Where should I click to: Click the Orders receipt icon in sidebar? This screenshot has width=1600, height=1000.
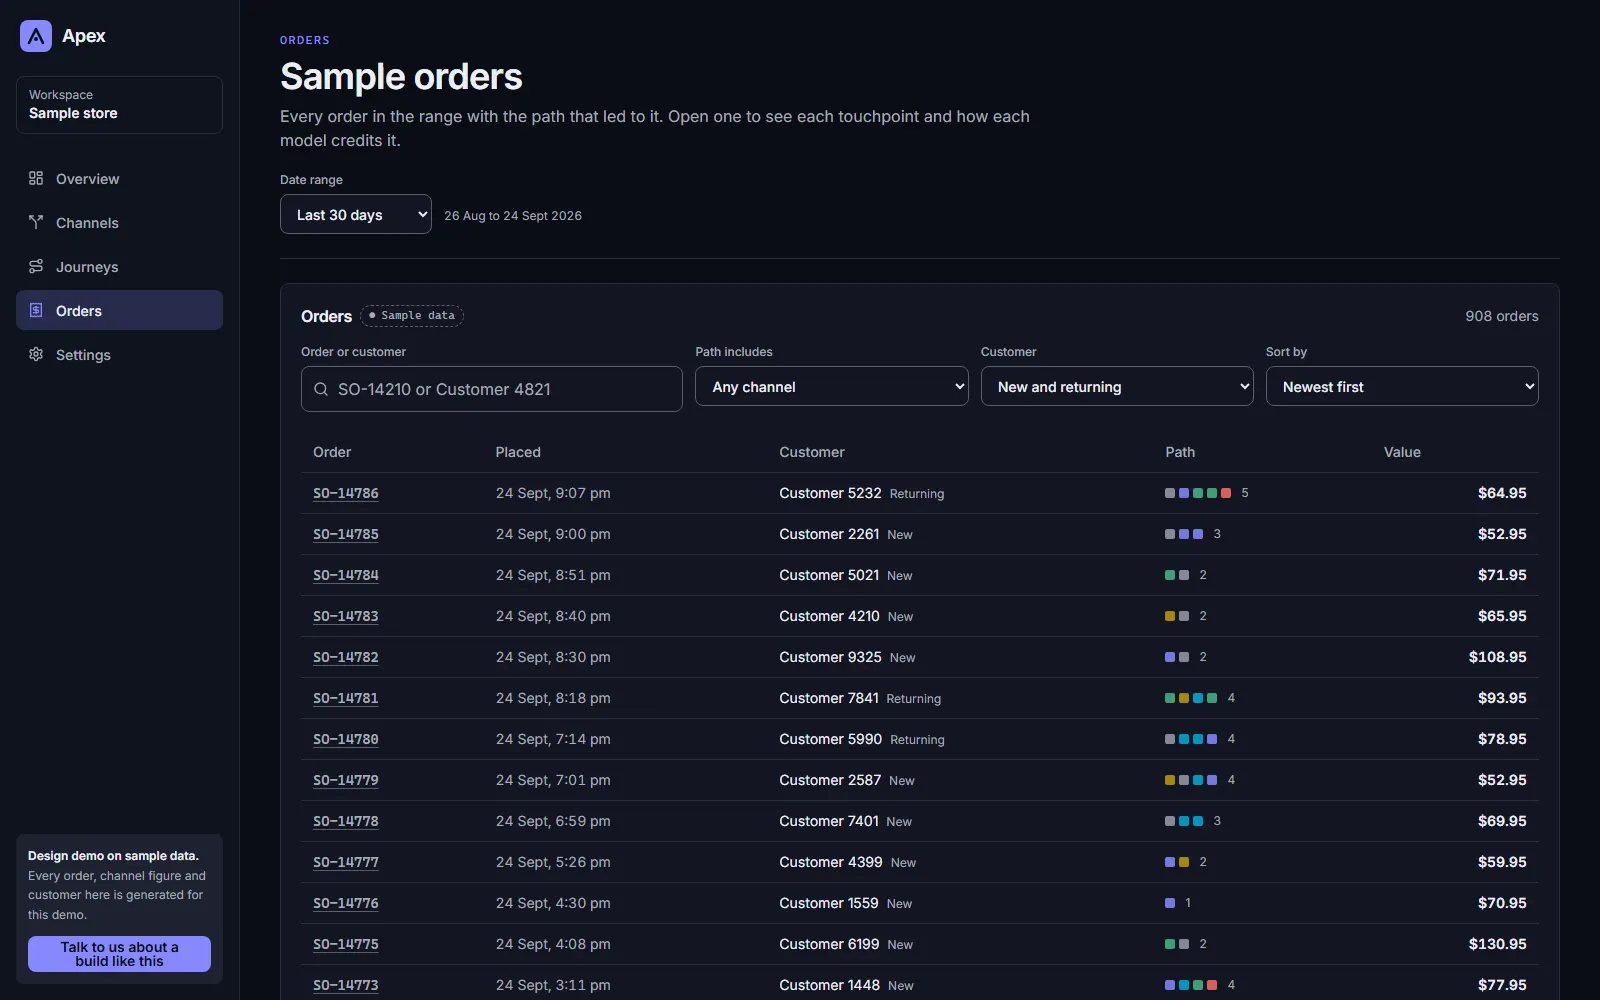pos(36,310)
